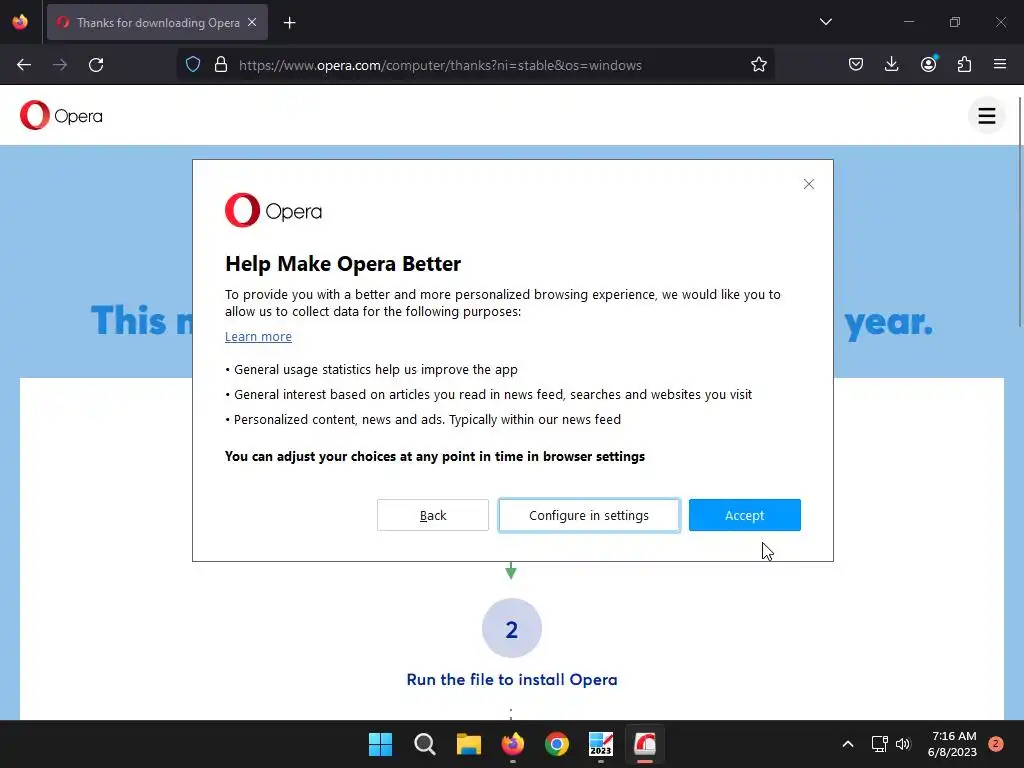Image resolution: width=1024 pixels, height=768 pixels.
Task: Click the Opera installer taskbar icon
Action: [645, 744]
